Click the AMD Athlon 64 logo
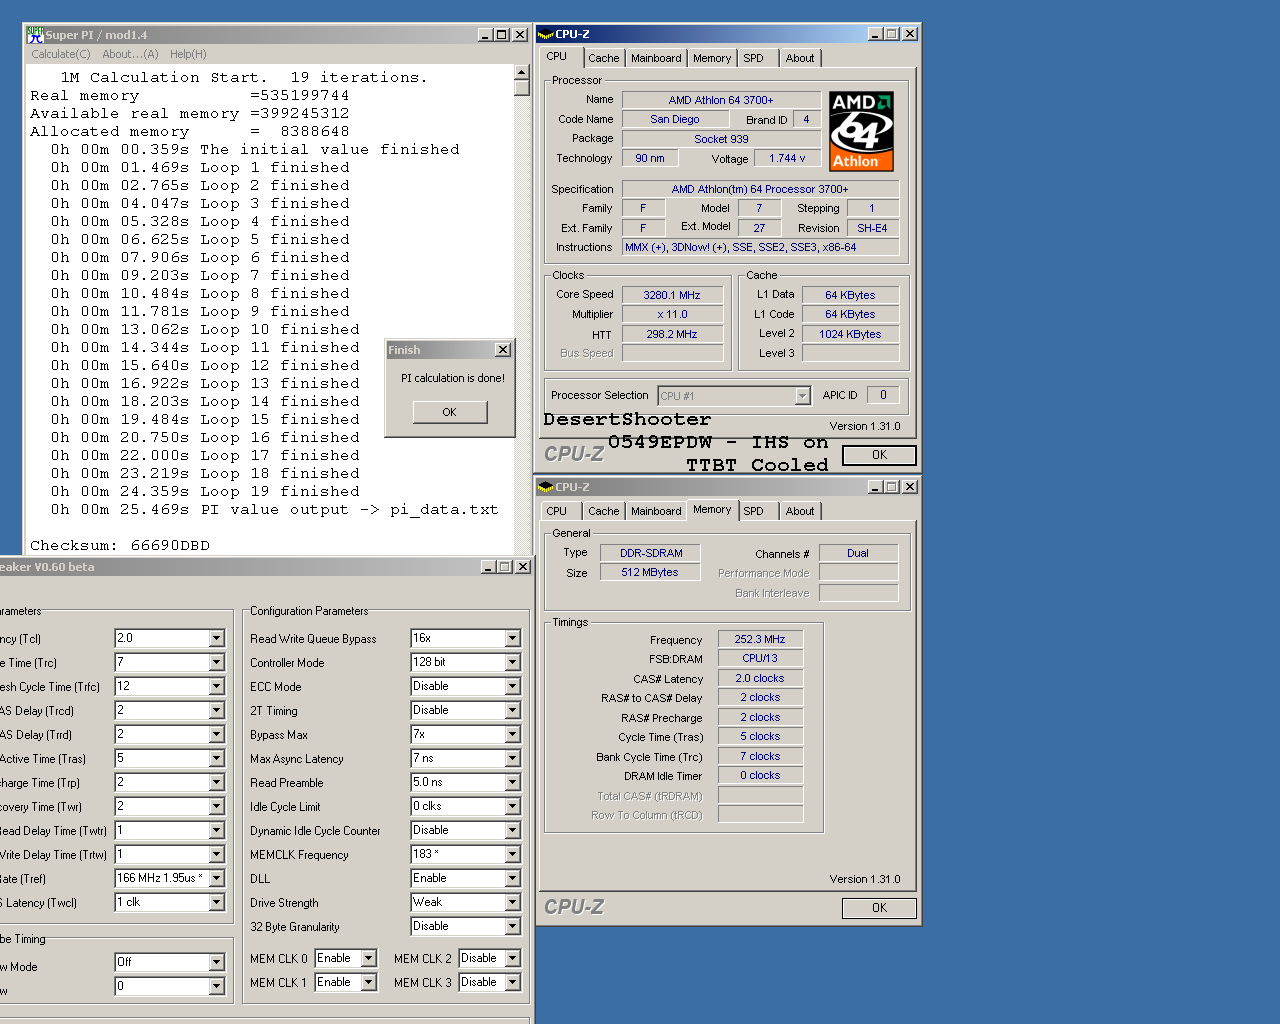 coord(861,131)
